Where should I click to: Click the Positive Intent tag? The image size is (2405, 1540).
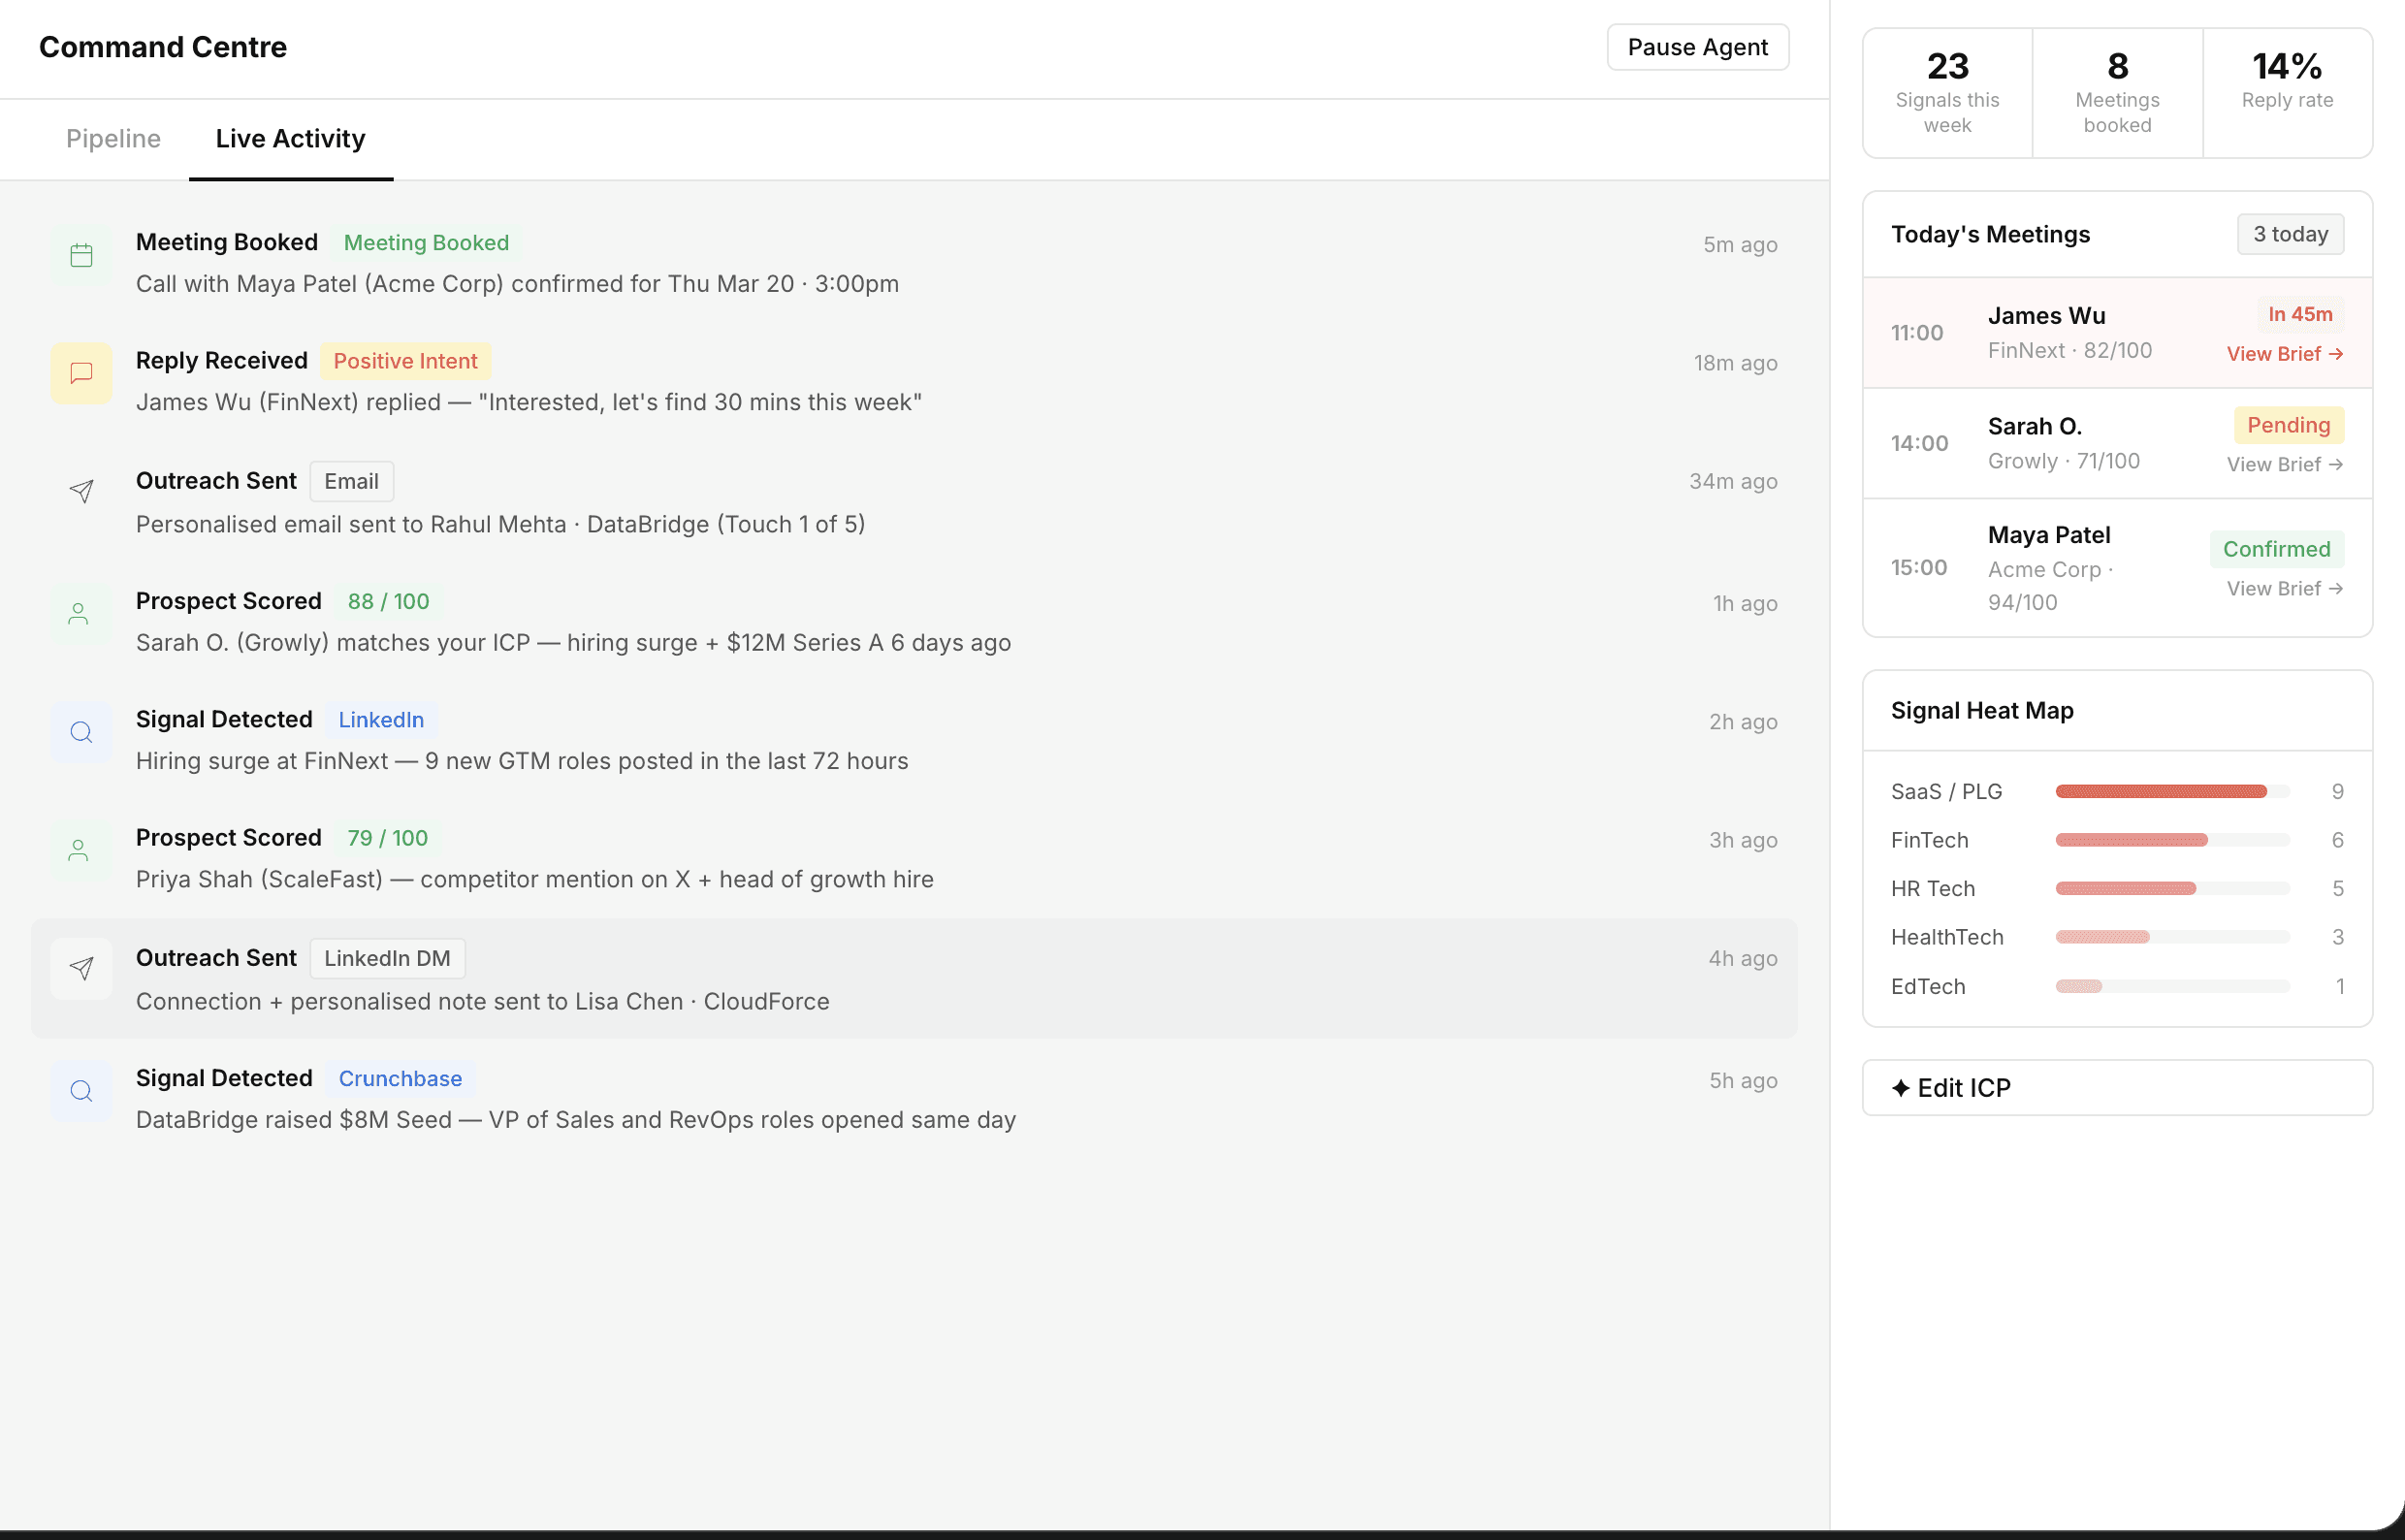(x=405, y=361)
